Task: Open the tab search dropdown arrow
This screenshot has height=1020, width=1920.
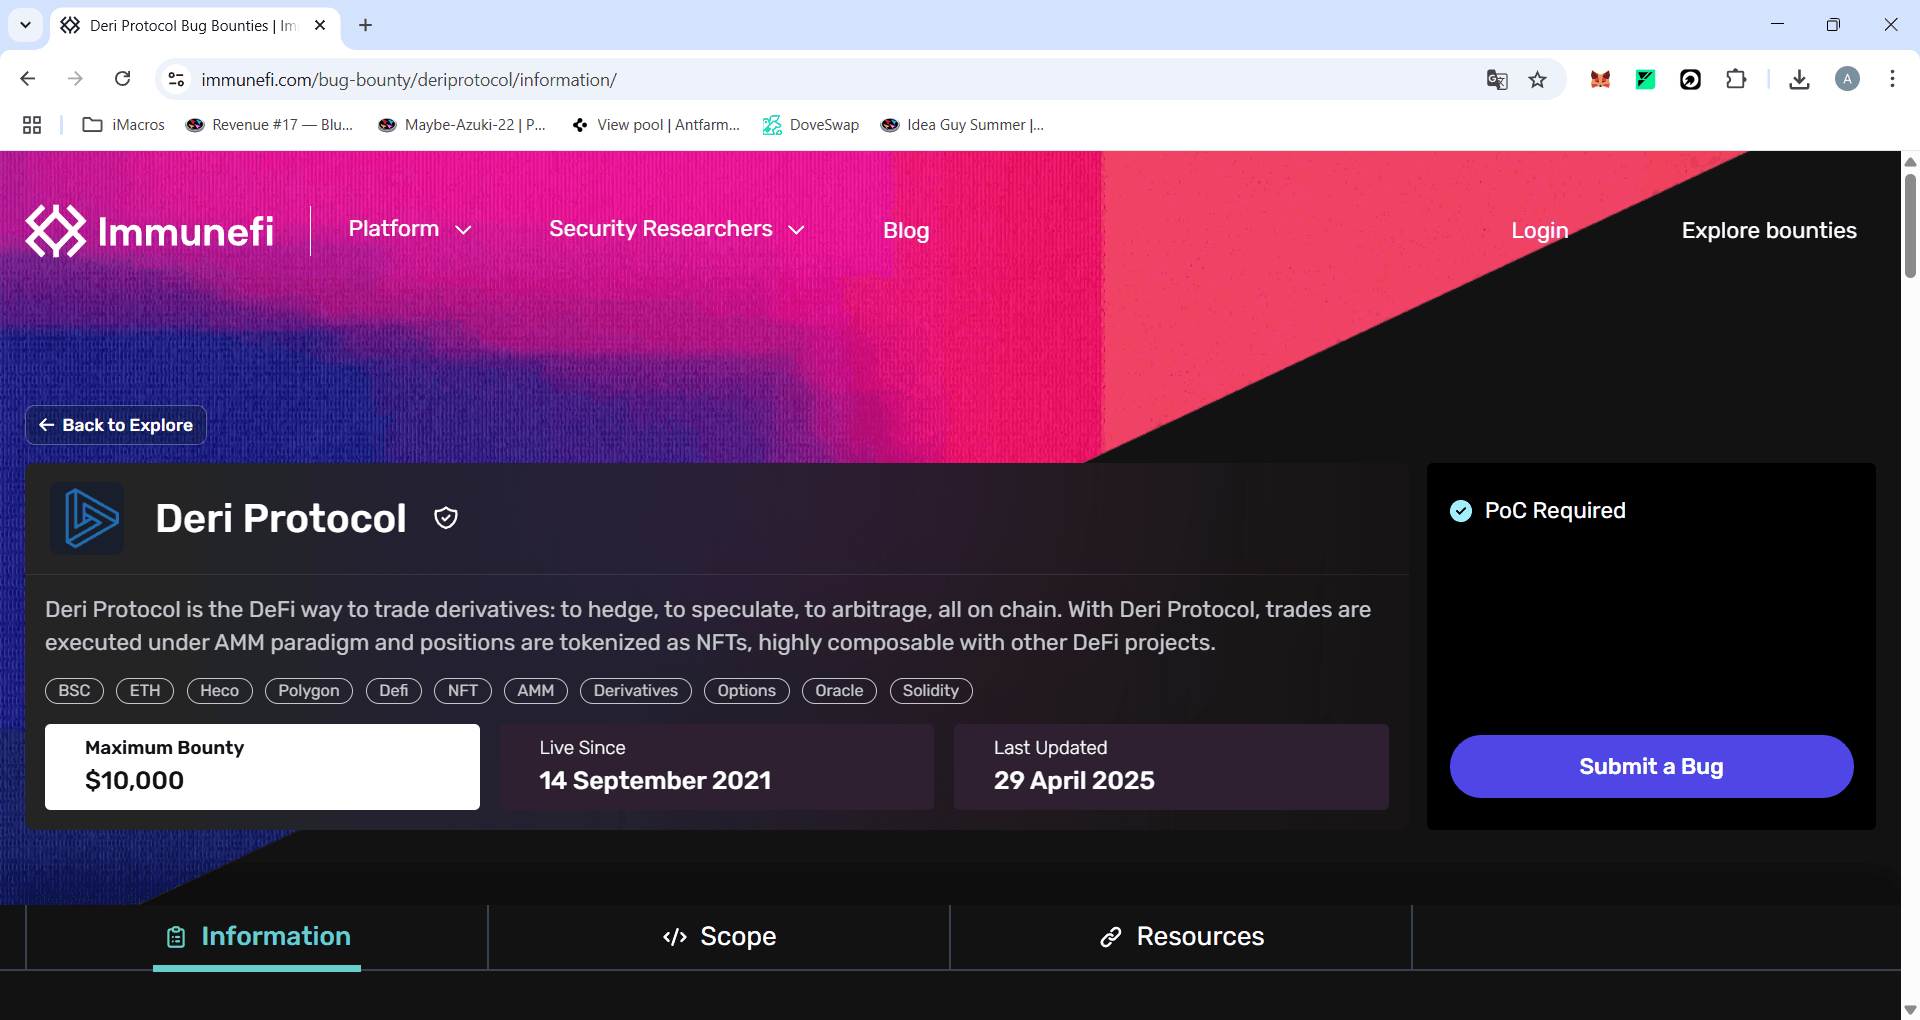Action: coord(25,25)
